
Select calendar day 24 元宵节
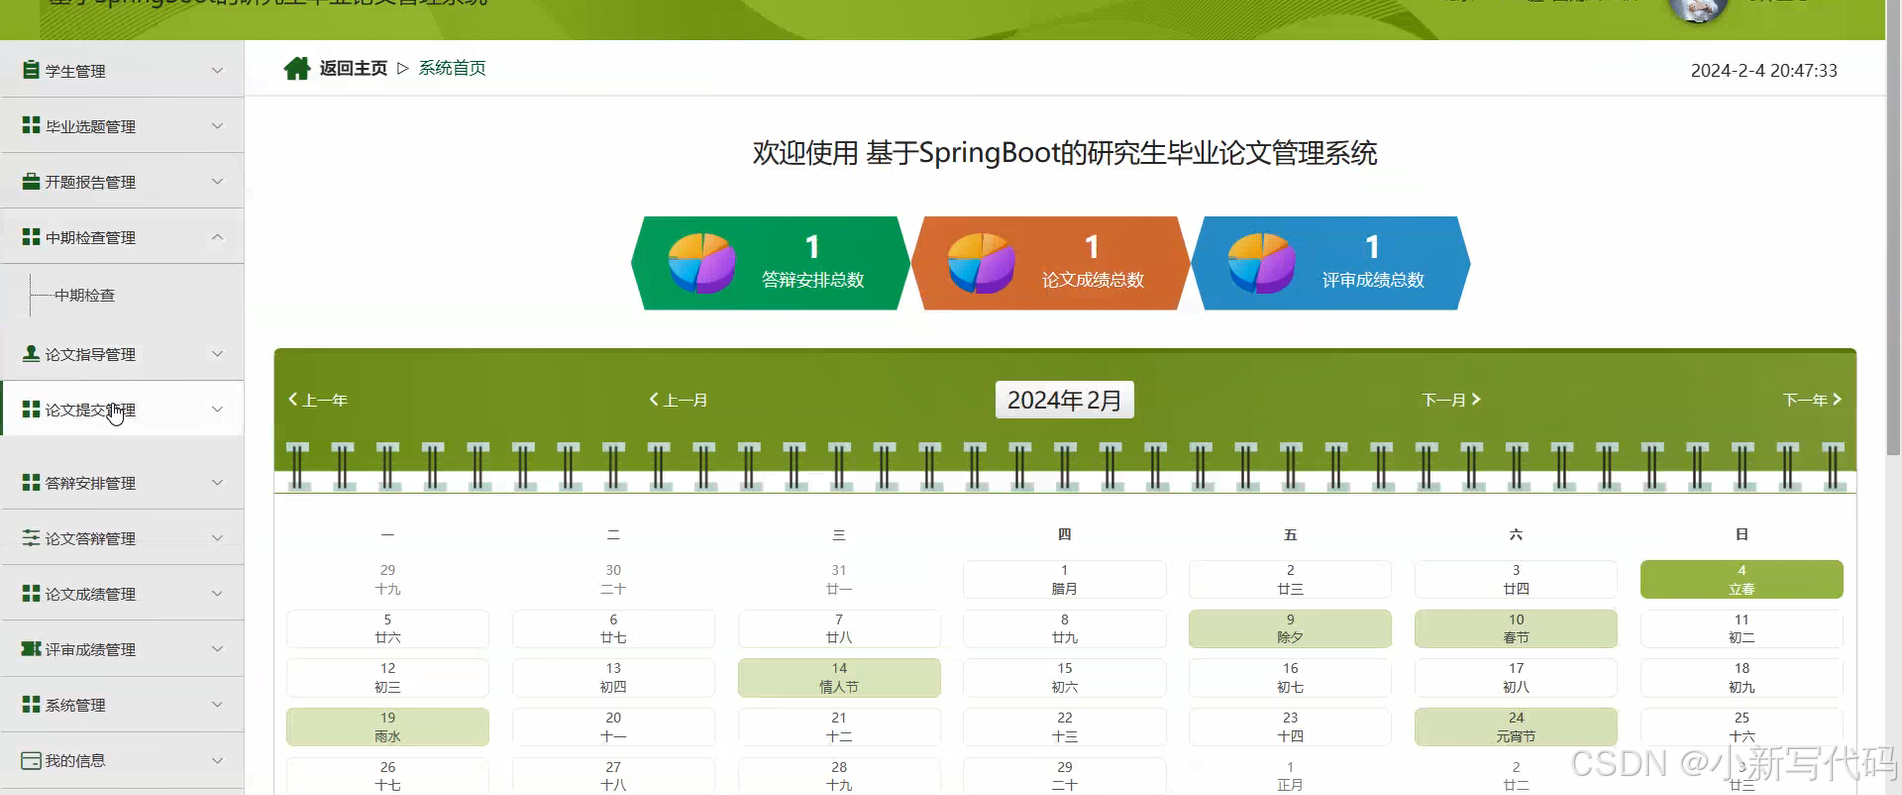pyautogui.click(x=1516, y=727)
